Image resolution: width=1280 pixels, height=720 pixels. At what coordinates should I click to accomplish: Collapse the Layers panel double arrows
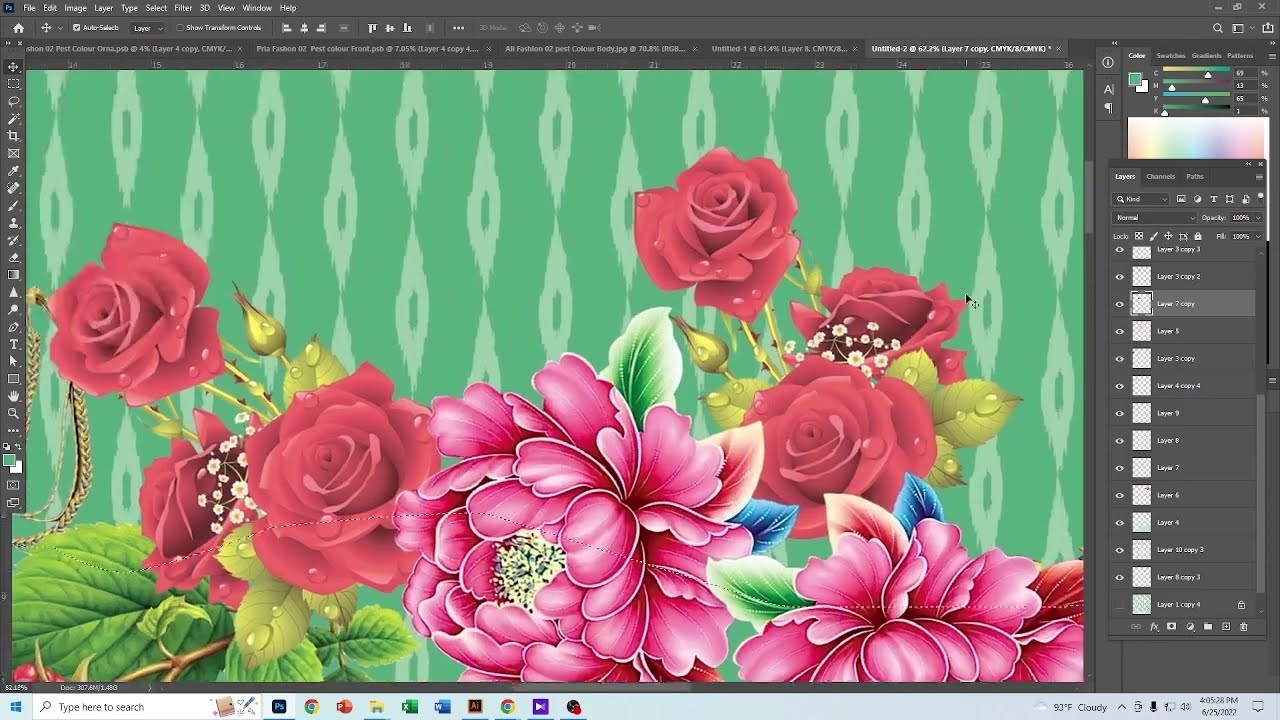point(1248,164)
